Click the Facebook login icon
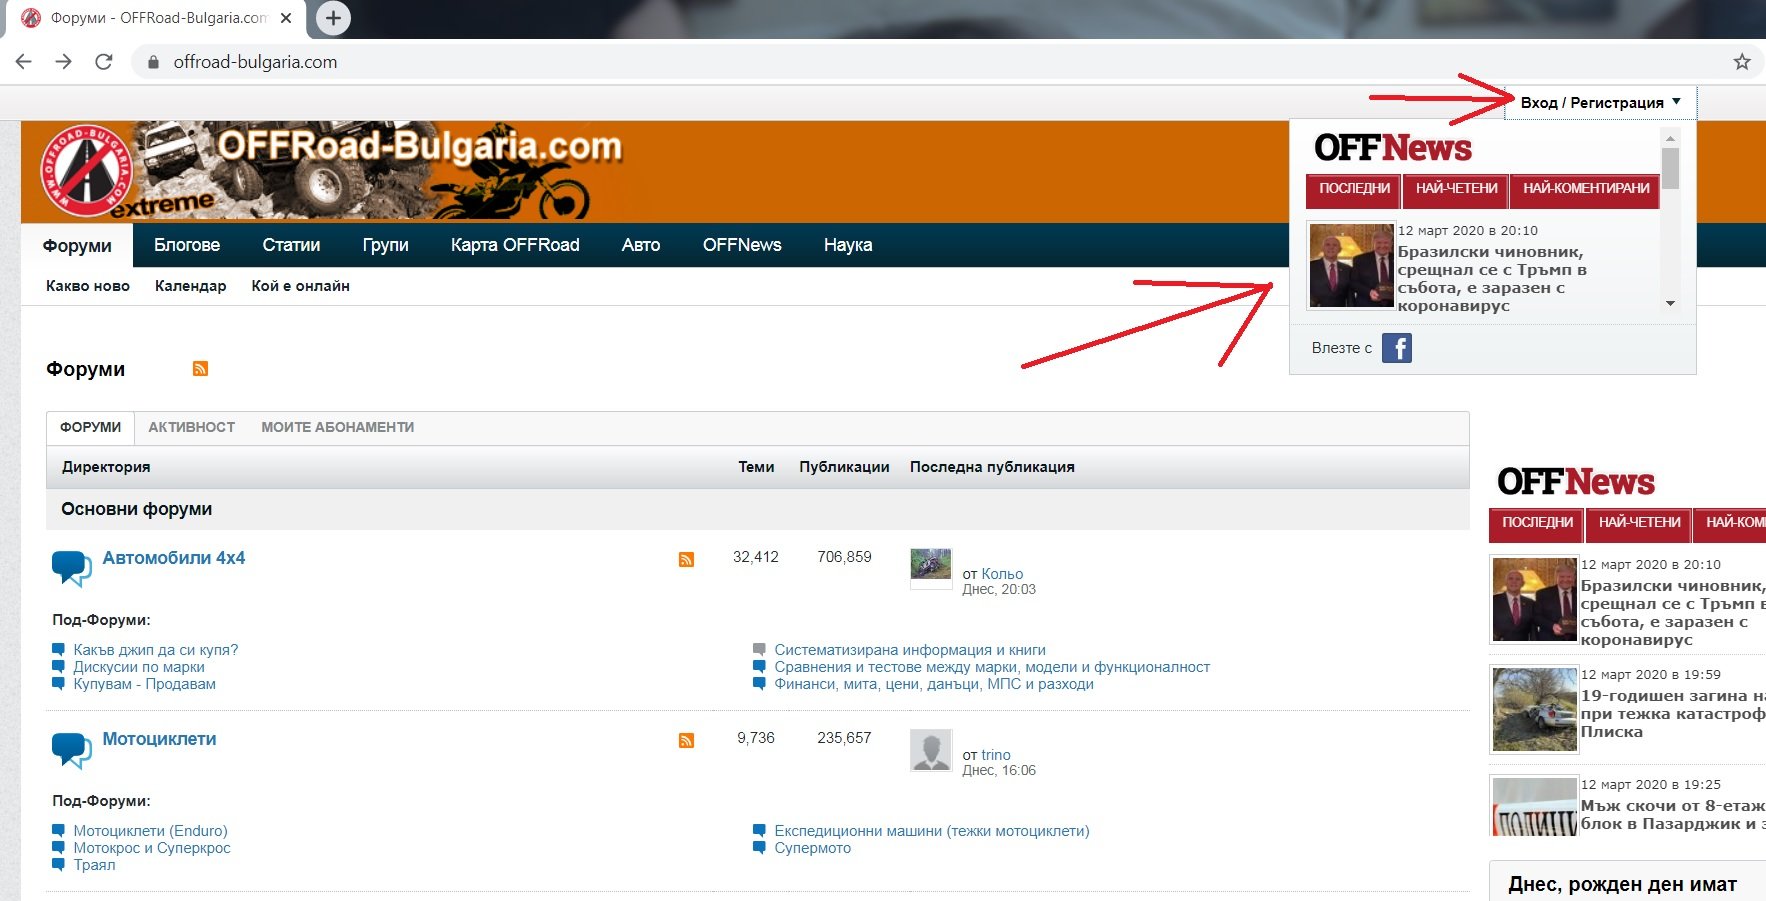The height and width of the screenshot is (901, 1766). coord(1397,348)
